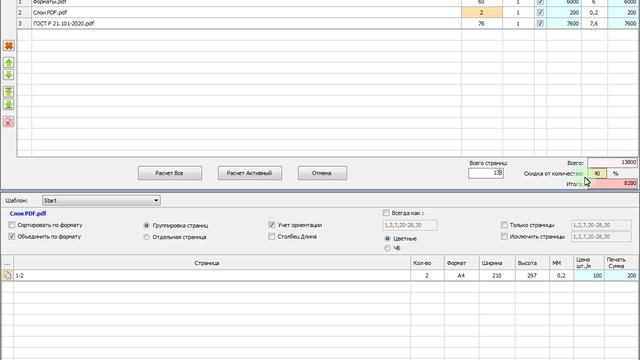Select Цветные radio option
This screenshot has height=360, width=640.
[x=387, y=238]
